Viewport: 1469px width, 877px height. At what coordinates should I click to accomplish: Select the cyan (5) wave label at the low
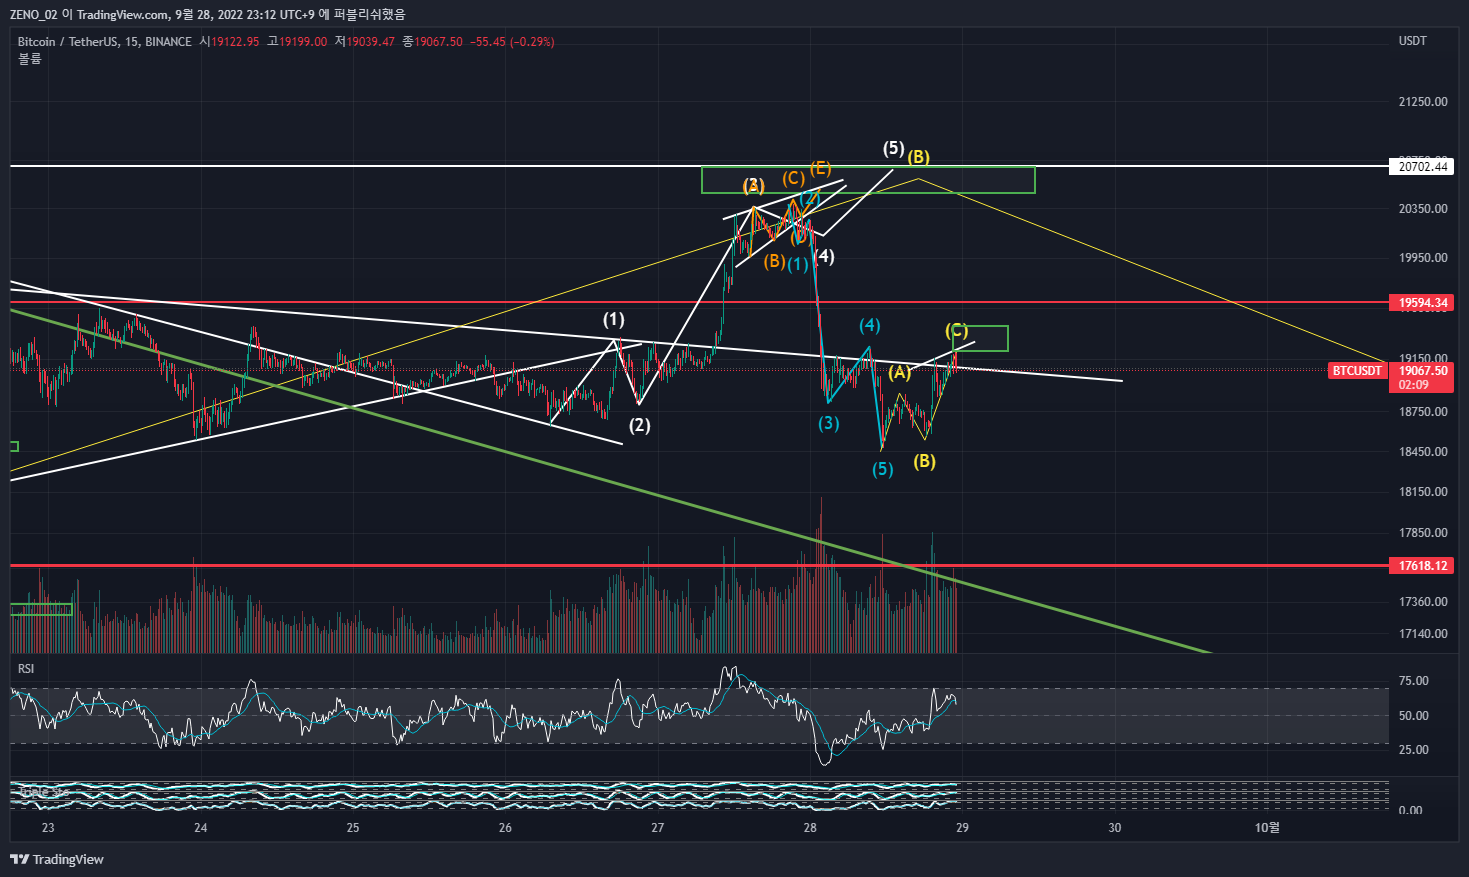click(882, 469)
